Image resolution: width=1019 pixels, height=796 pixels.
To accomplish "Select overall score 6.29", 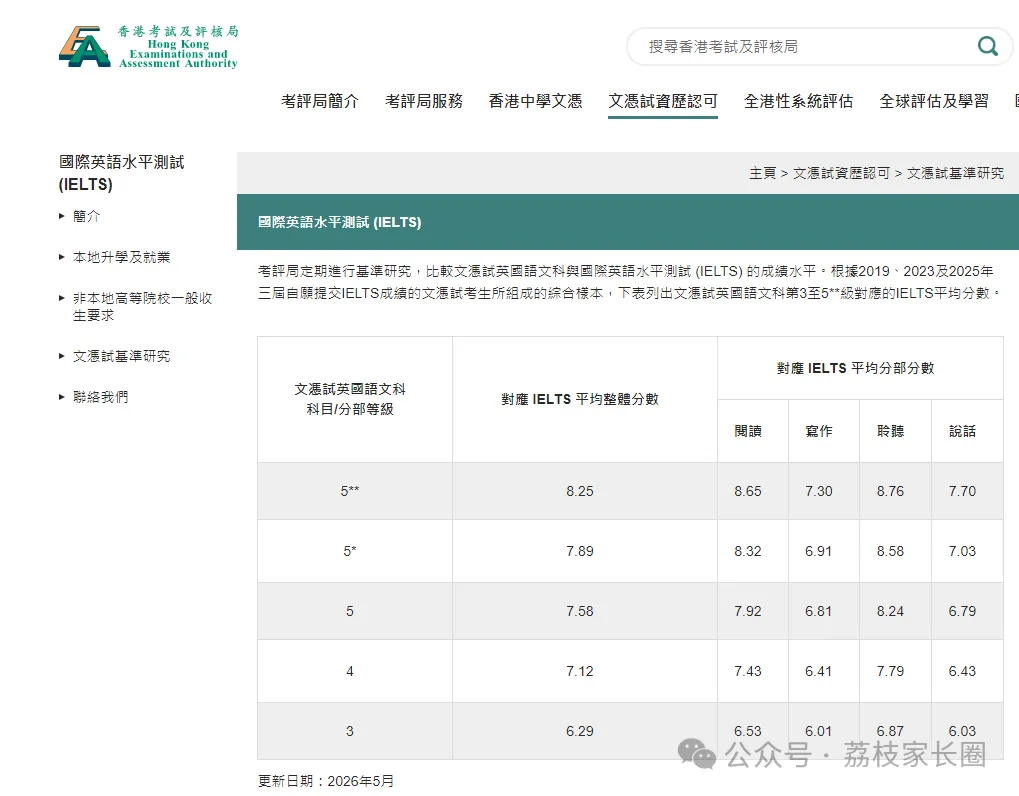I will click(x=580, y=731).
